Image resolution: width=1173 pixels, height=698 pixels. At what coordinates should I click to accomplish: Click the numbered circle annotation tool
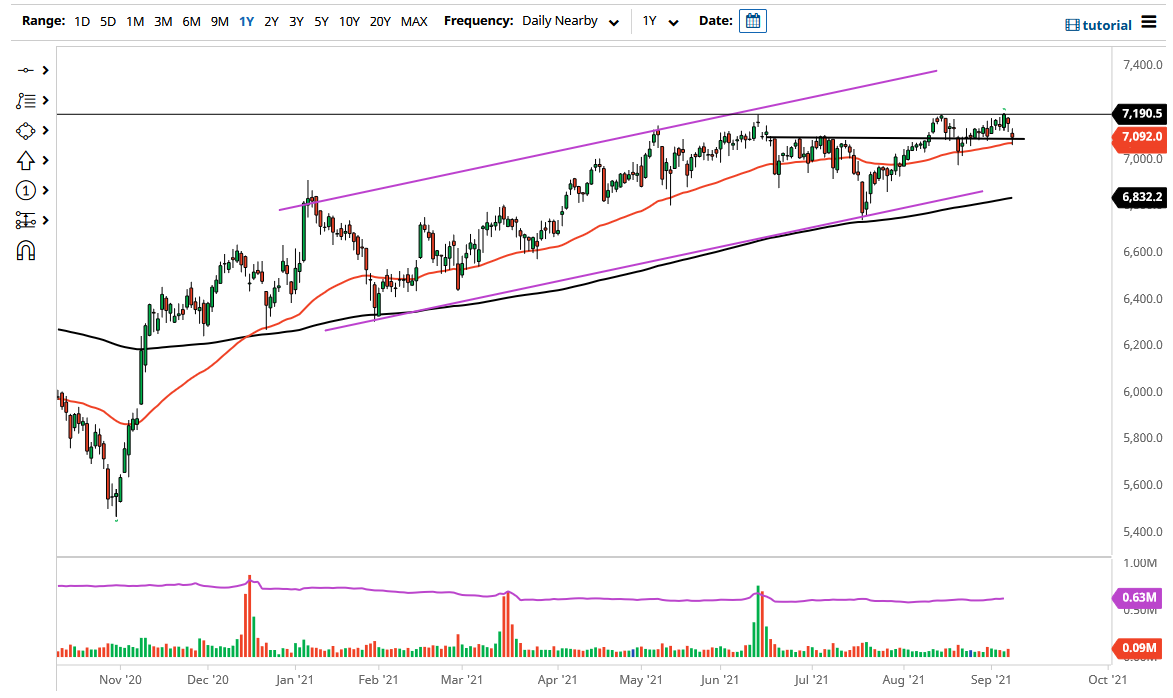click(25, 191)
